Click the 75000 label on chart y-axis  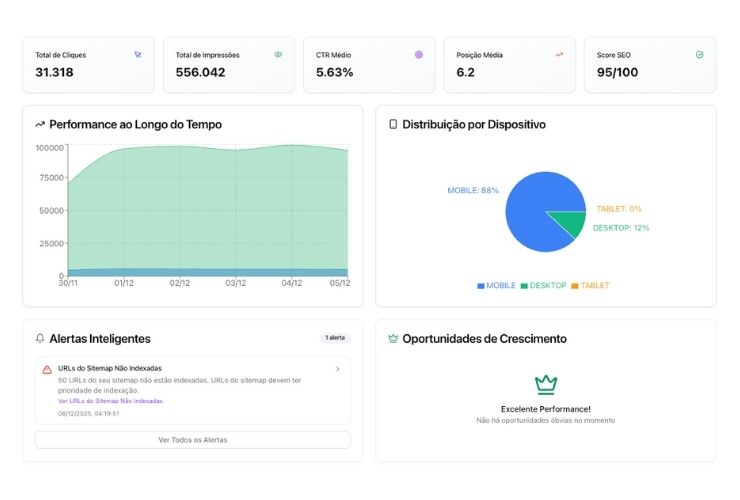(x=51, y=178)
